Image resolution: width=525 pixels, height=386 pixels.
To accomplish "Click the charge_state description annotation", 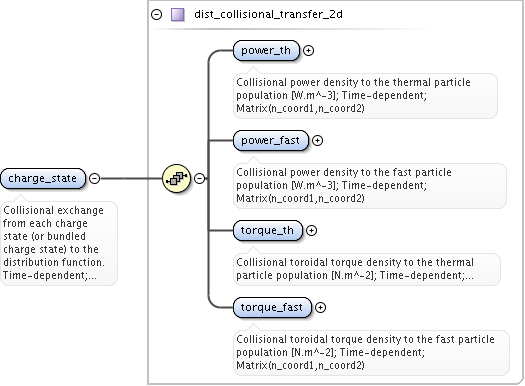I will click(59, 243).
